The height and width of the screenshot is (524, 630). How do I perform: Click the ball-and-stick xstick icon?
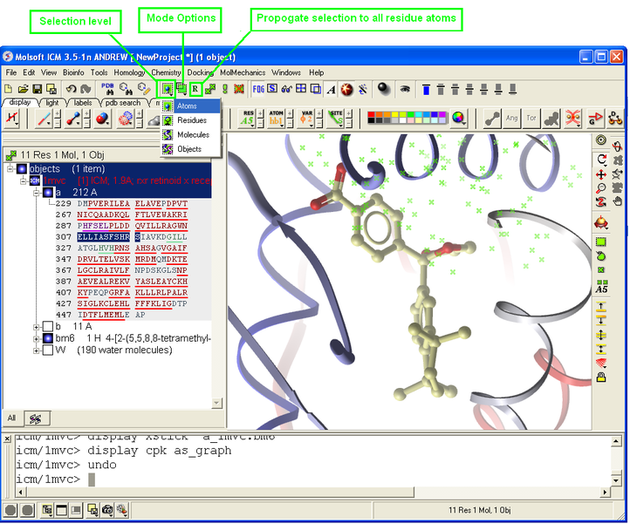[x=73, y=119]
